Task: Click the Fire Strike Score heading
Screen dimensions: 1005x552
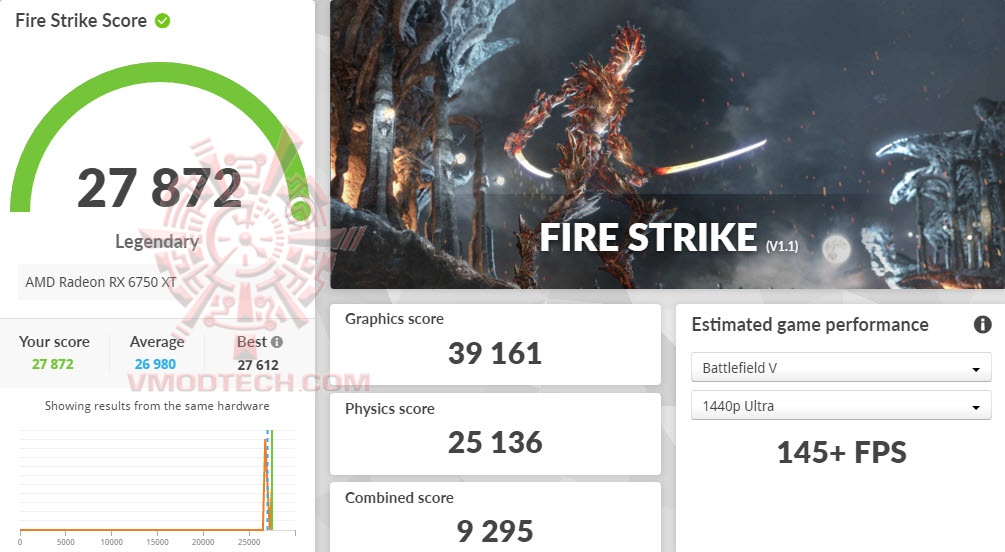Action: pyautogui.click(x=81, y=21)
